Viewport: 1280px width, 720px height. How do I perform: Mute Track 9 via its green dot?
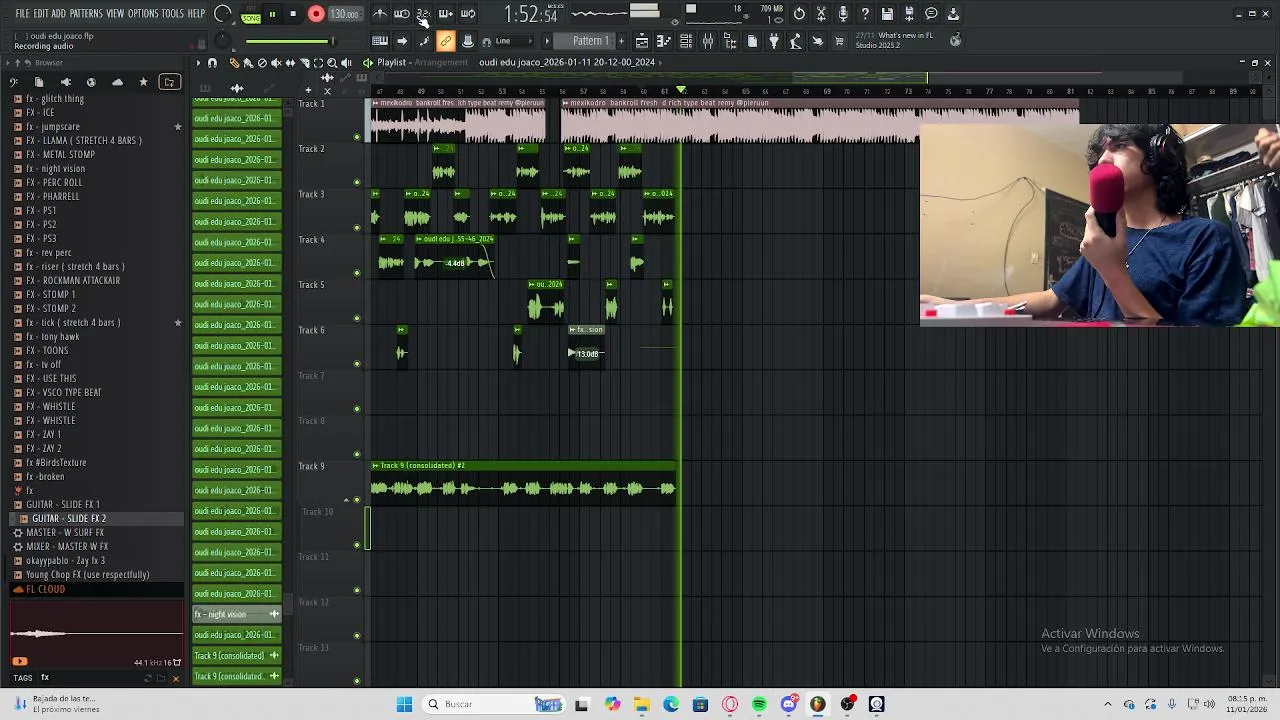(357, 500)
